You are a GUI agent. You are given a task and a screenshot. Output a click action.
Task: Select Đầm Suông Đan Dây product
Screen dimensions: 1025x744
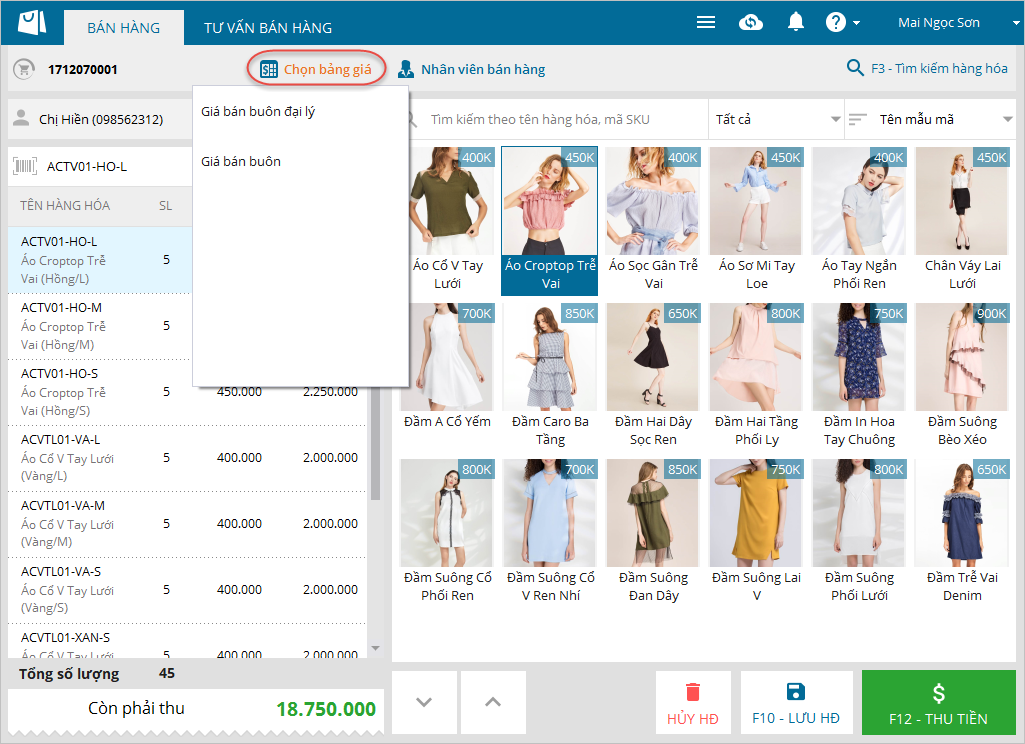tap(653, 532)
